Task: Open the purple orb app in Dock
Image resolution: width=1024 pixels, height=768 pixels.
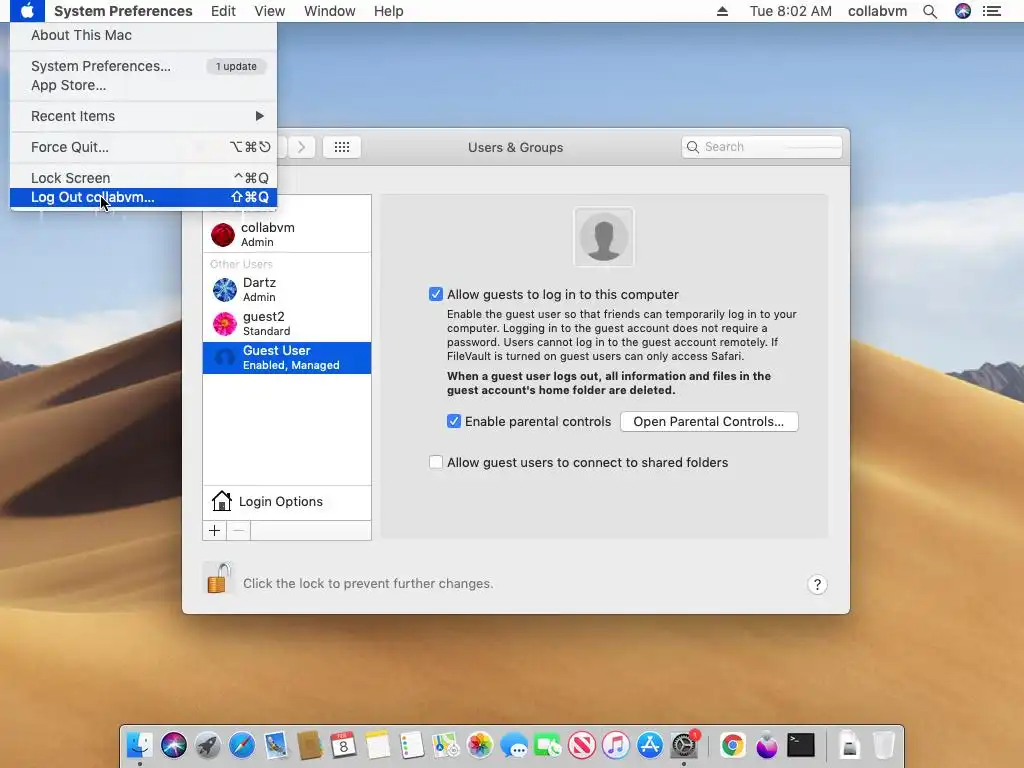Action: (x=767, y=745)
